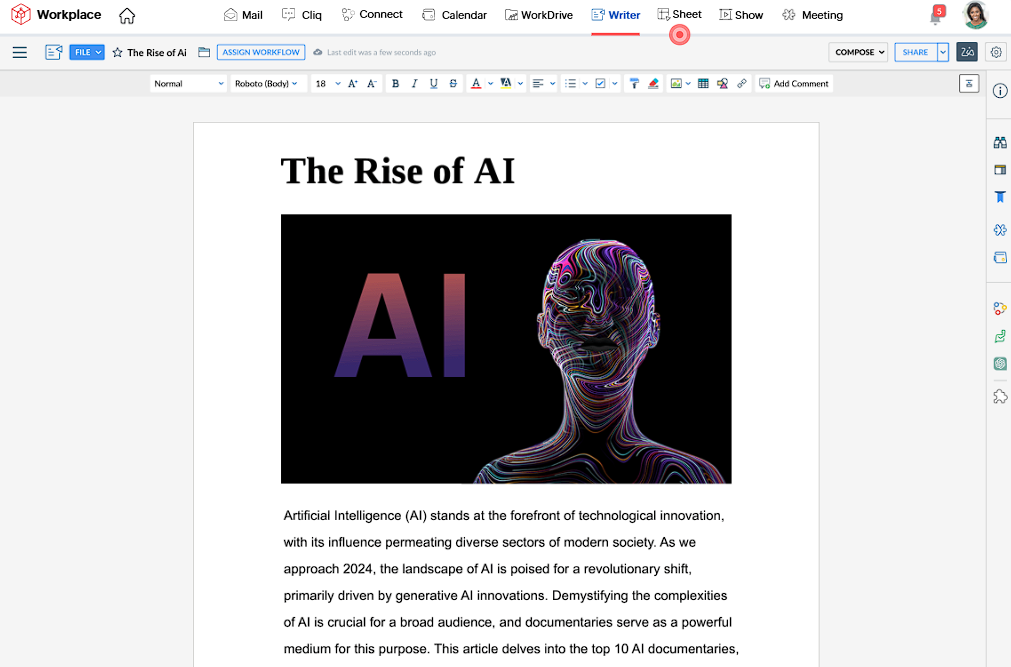
Task: Click the Workplace home icon
Action: (127, 16)
